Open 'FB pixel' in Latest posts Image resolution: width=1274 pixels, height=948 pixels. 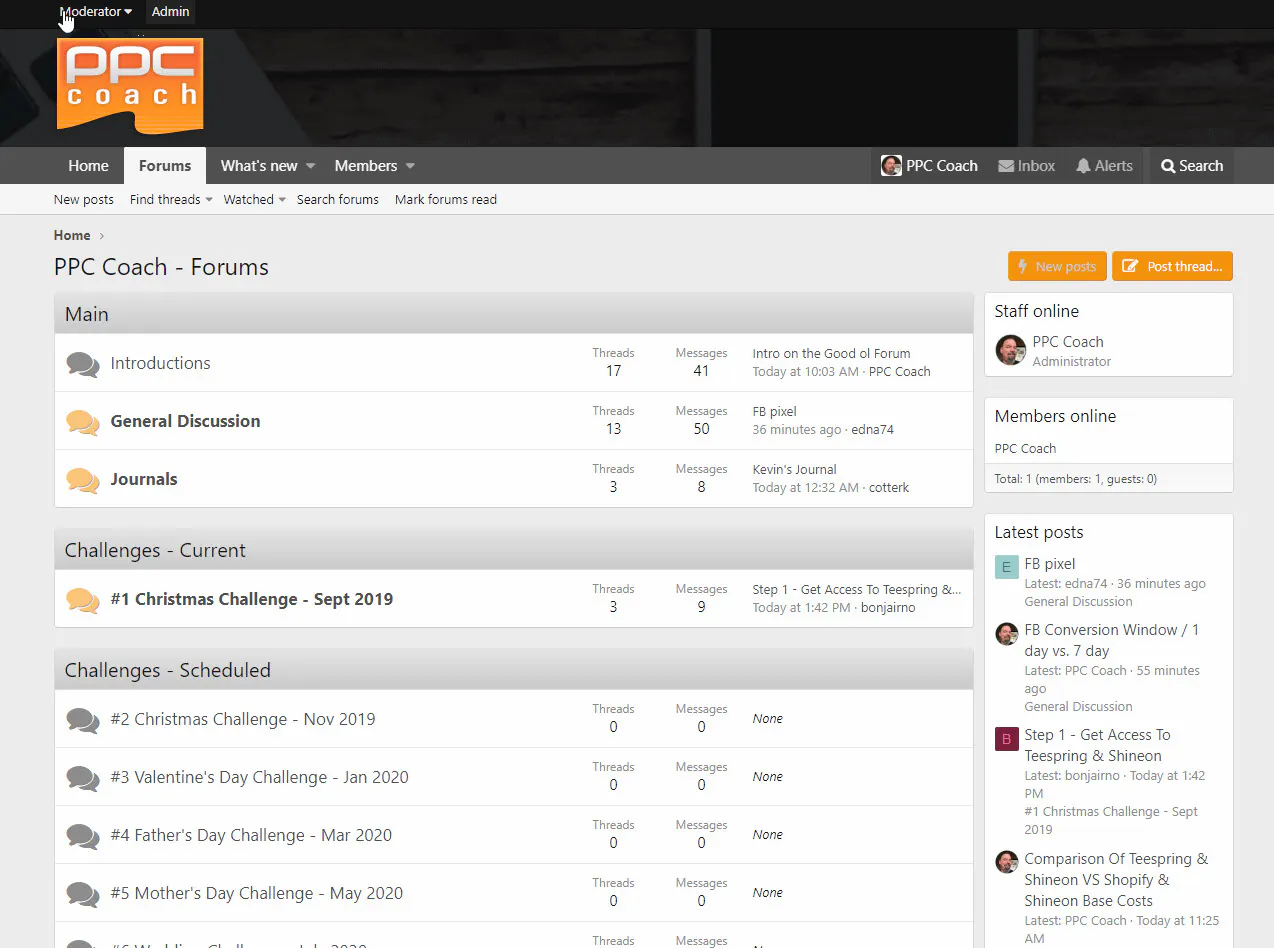(1050, 564)
